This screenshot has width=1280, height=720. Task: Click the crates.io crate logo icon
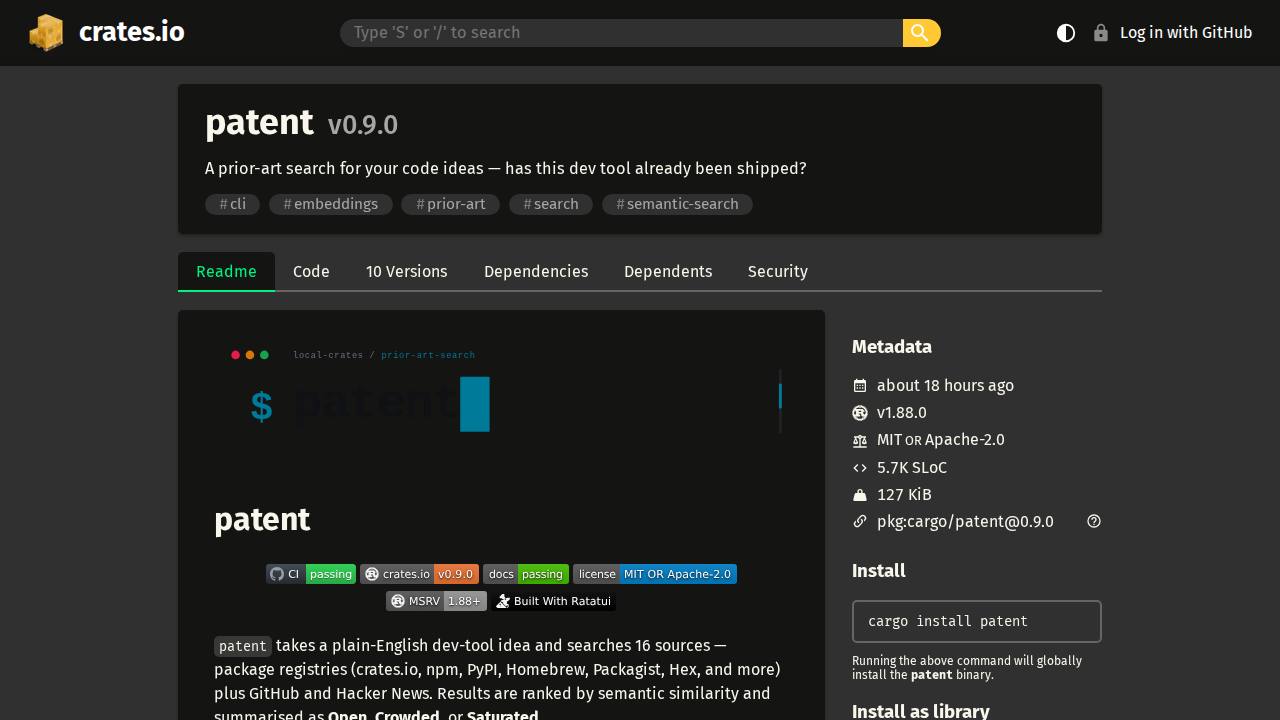46,33
